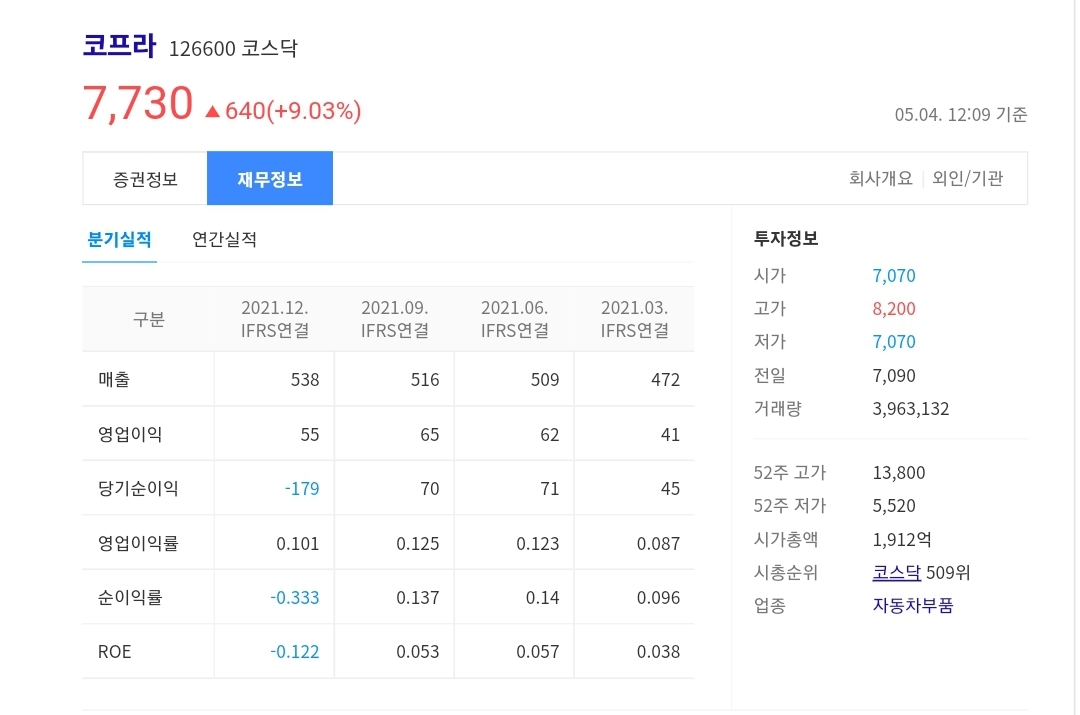Select the negative 당기순이익 value -179
The image size is (1080, 715).
[301, 487]
